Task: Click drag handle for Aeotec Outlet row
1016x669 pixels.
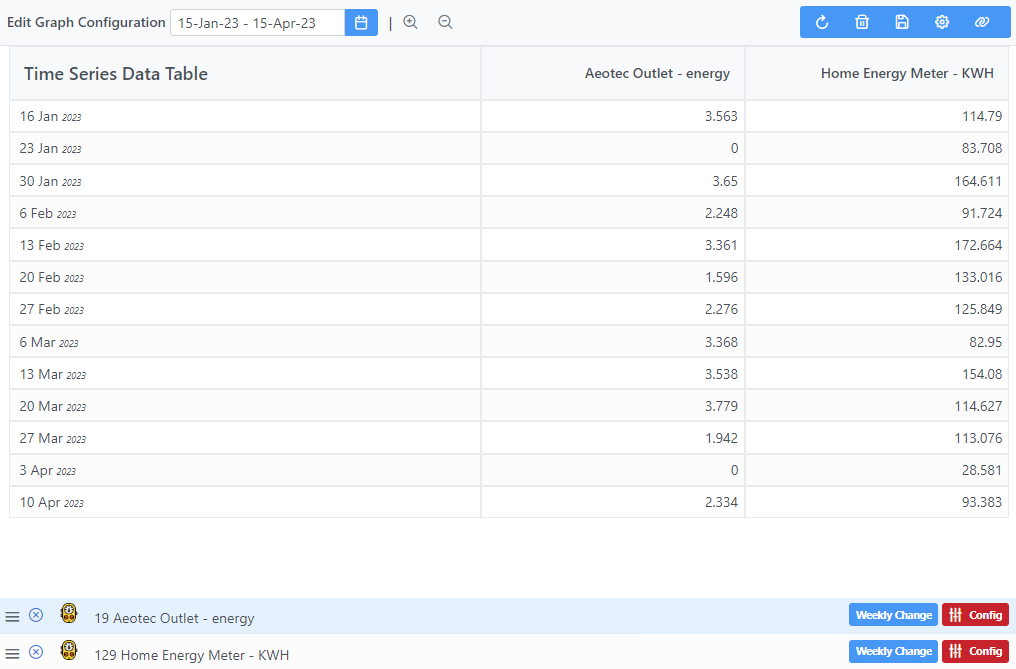Action: coord(12,616)
